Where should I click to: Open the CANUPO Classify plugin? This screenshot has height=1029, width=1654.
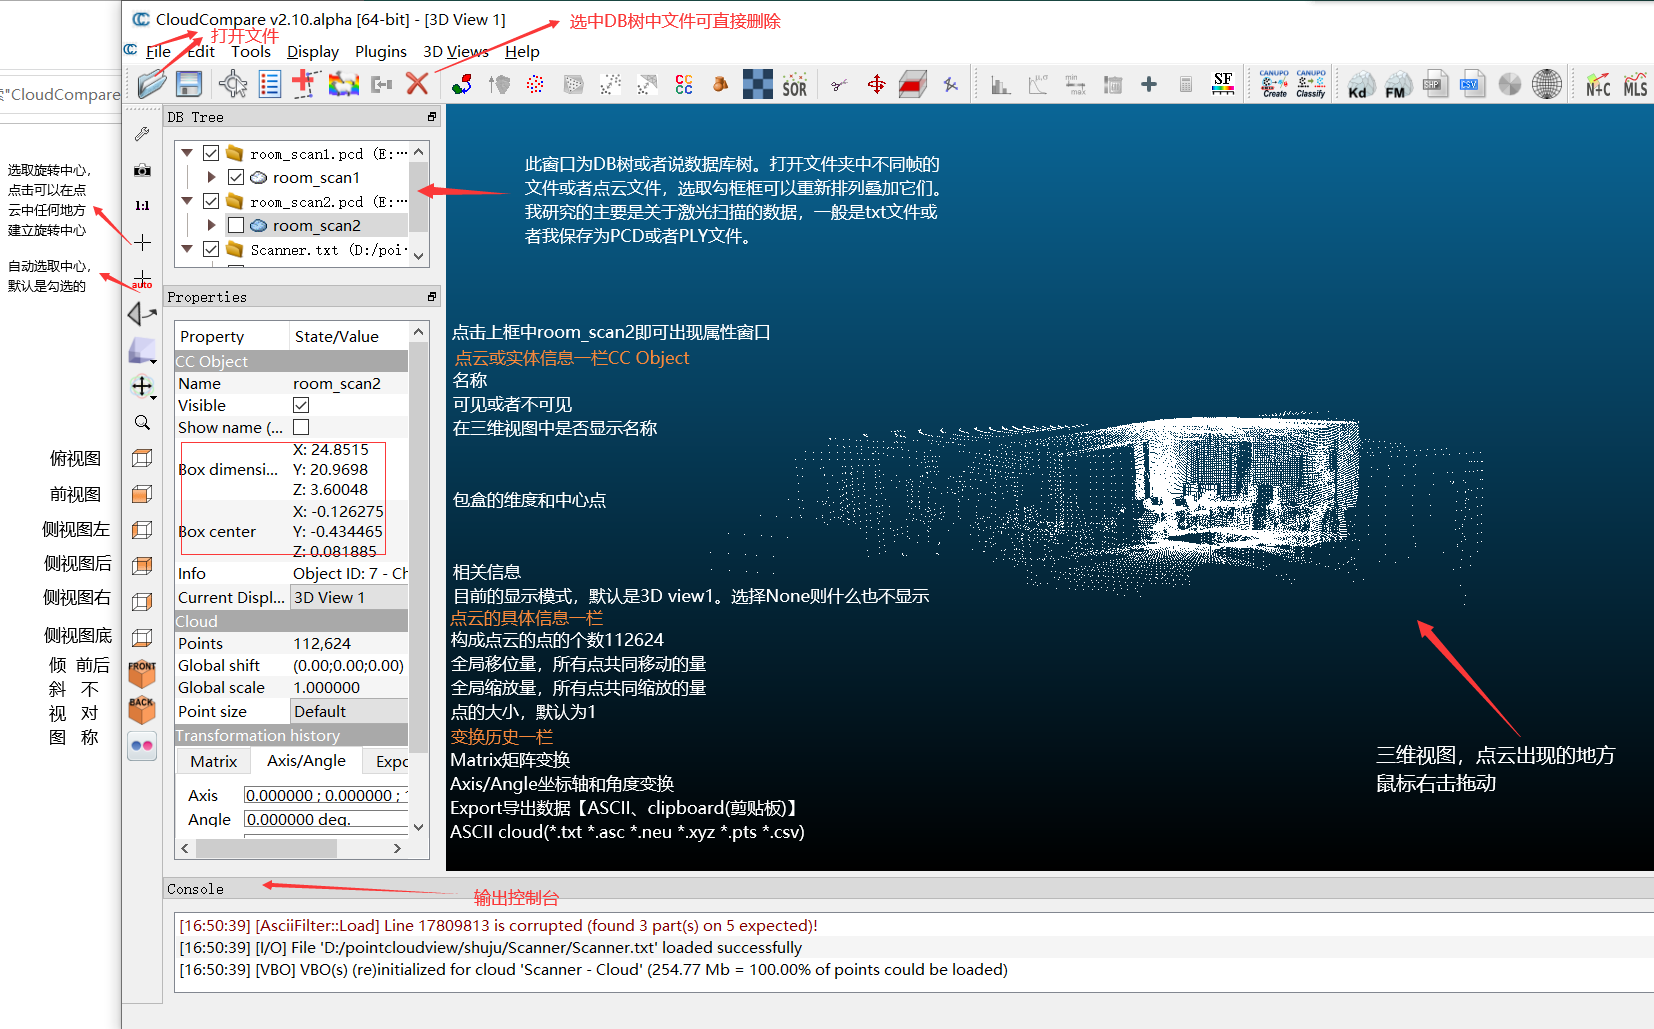point(1311,84)
